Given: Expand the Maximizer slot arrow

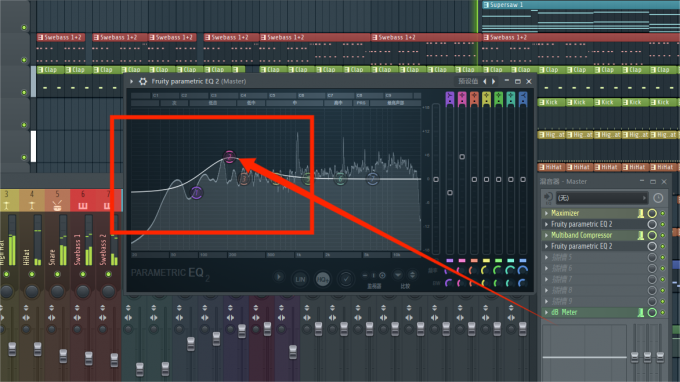Looking at the screenshot, I should [546, 213].
